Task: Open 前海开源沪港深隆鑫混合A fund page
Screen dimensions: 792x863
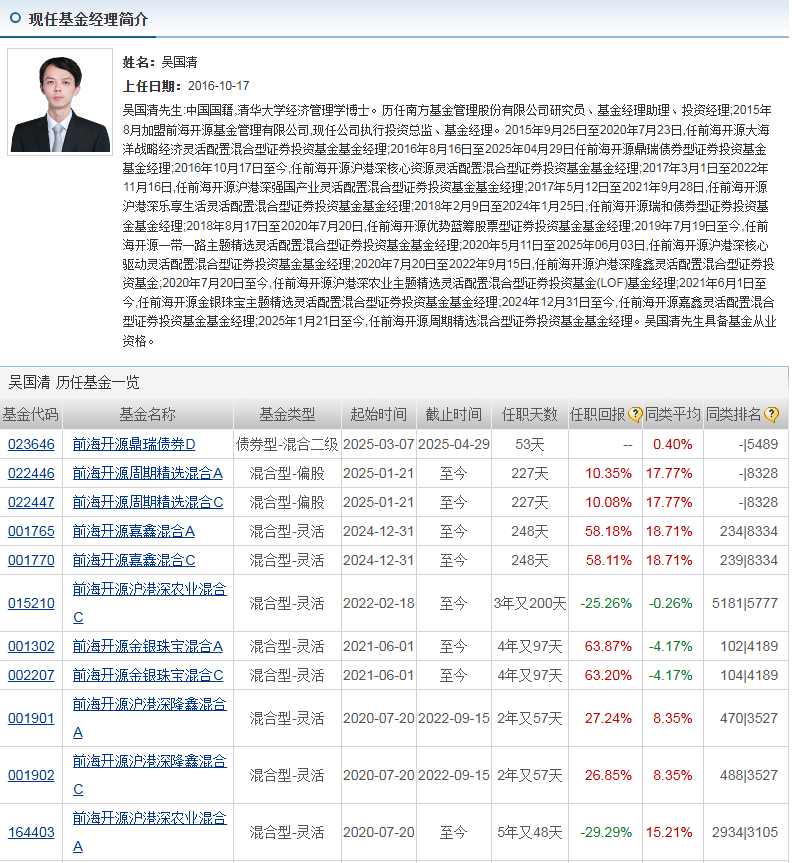Action: 150,718
